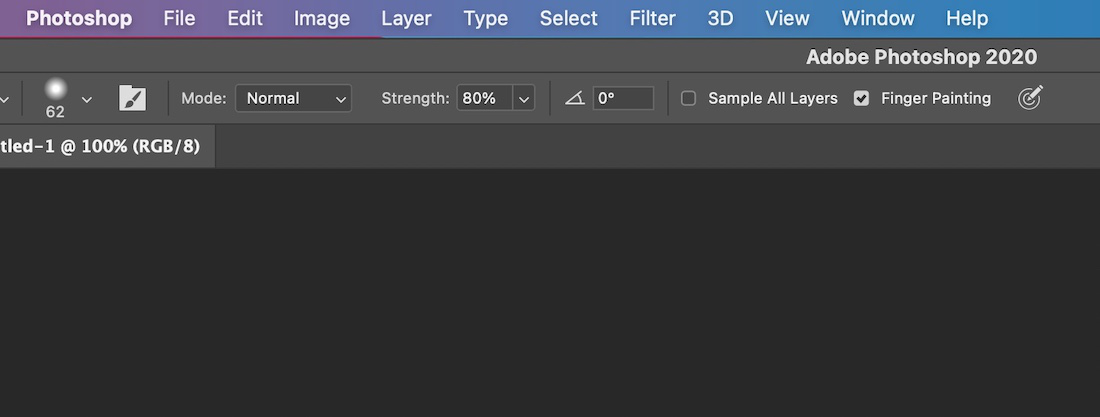The width and height of the screenshot is (1100, 417).
Task: Enable Sample All Layers checkbox
Action: 688,98
